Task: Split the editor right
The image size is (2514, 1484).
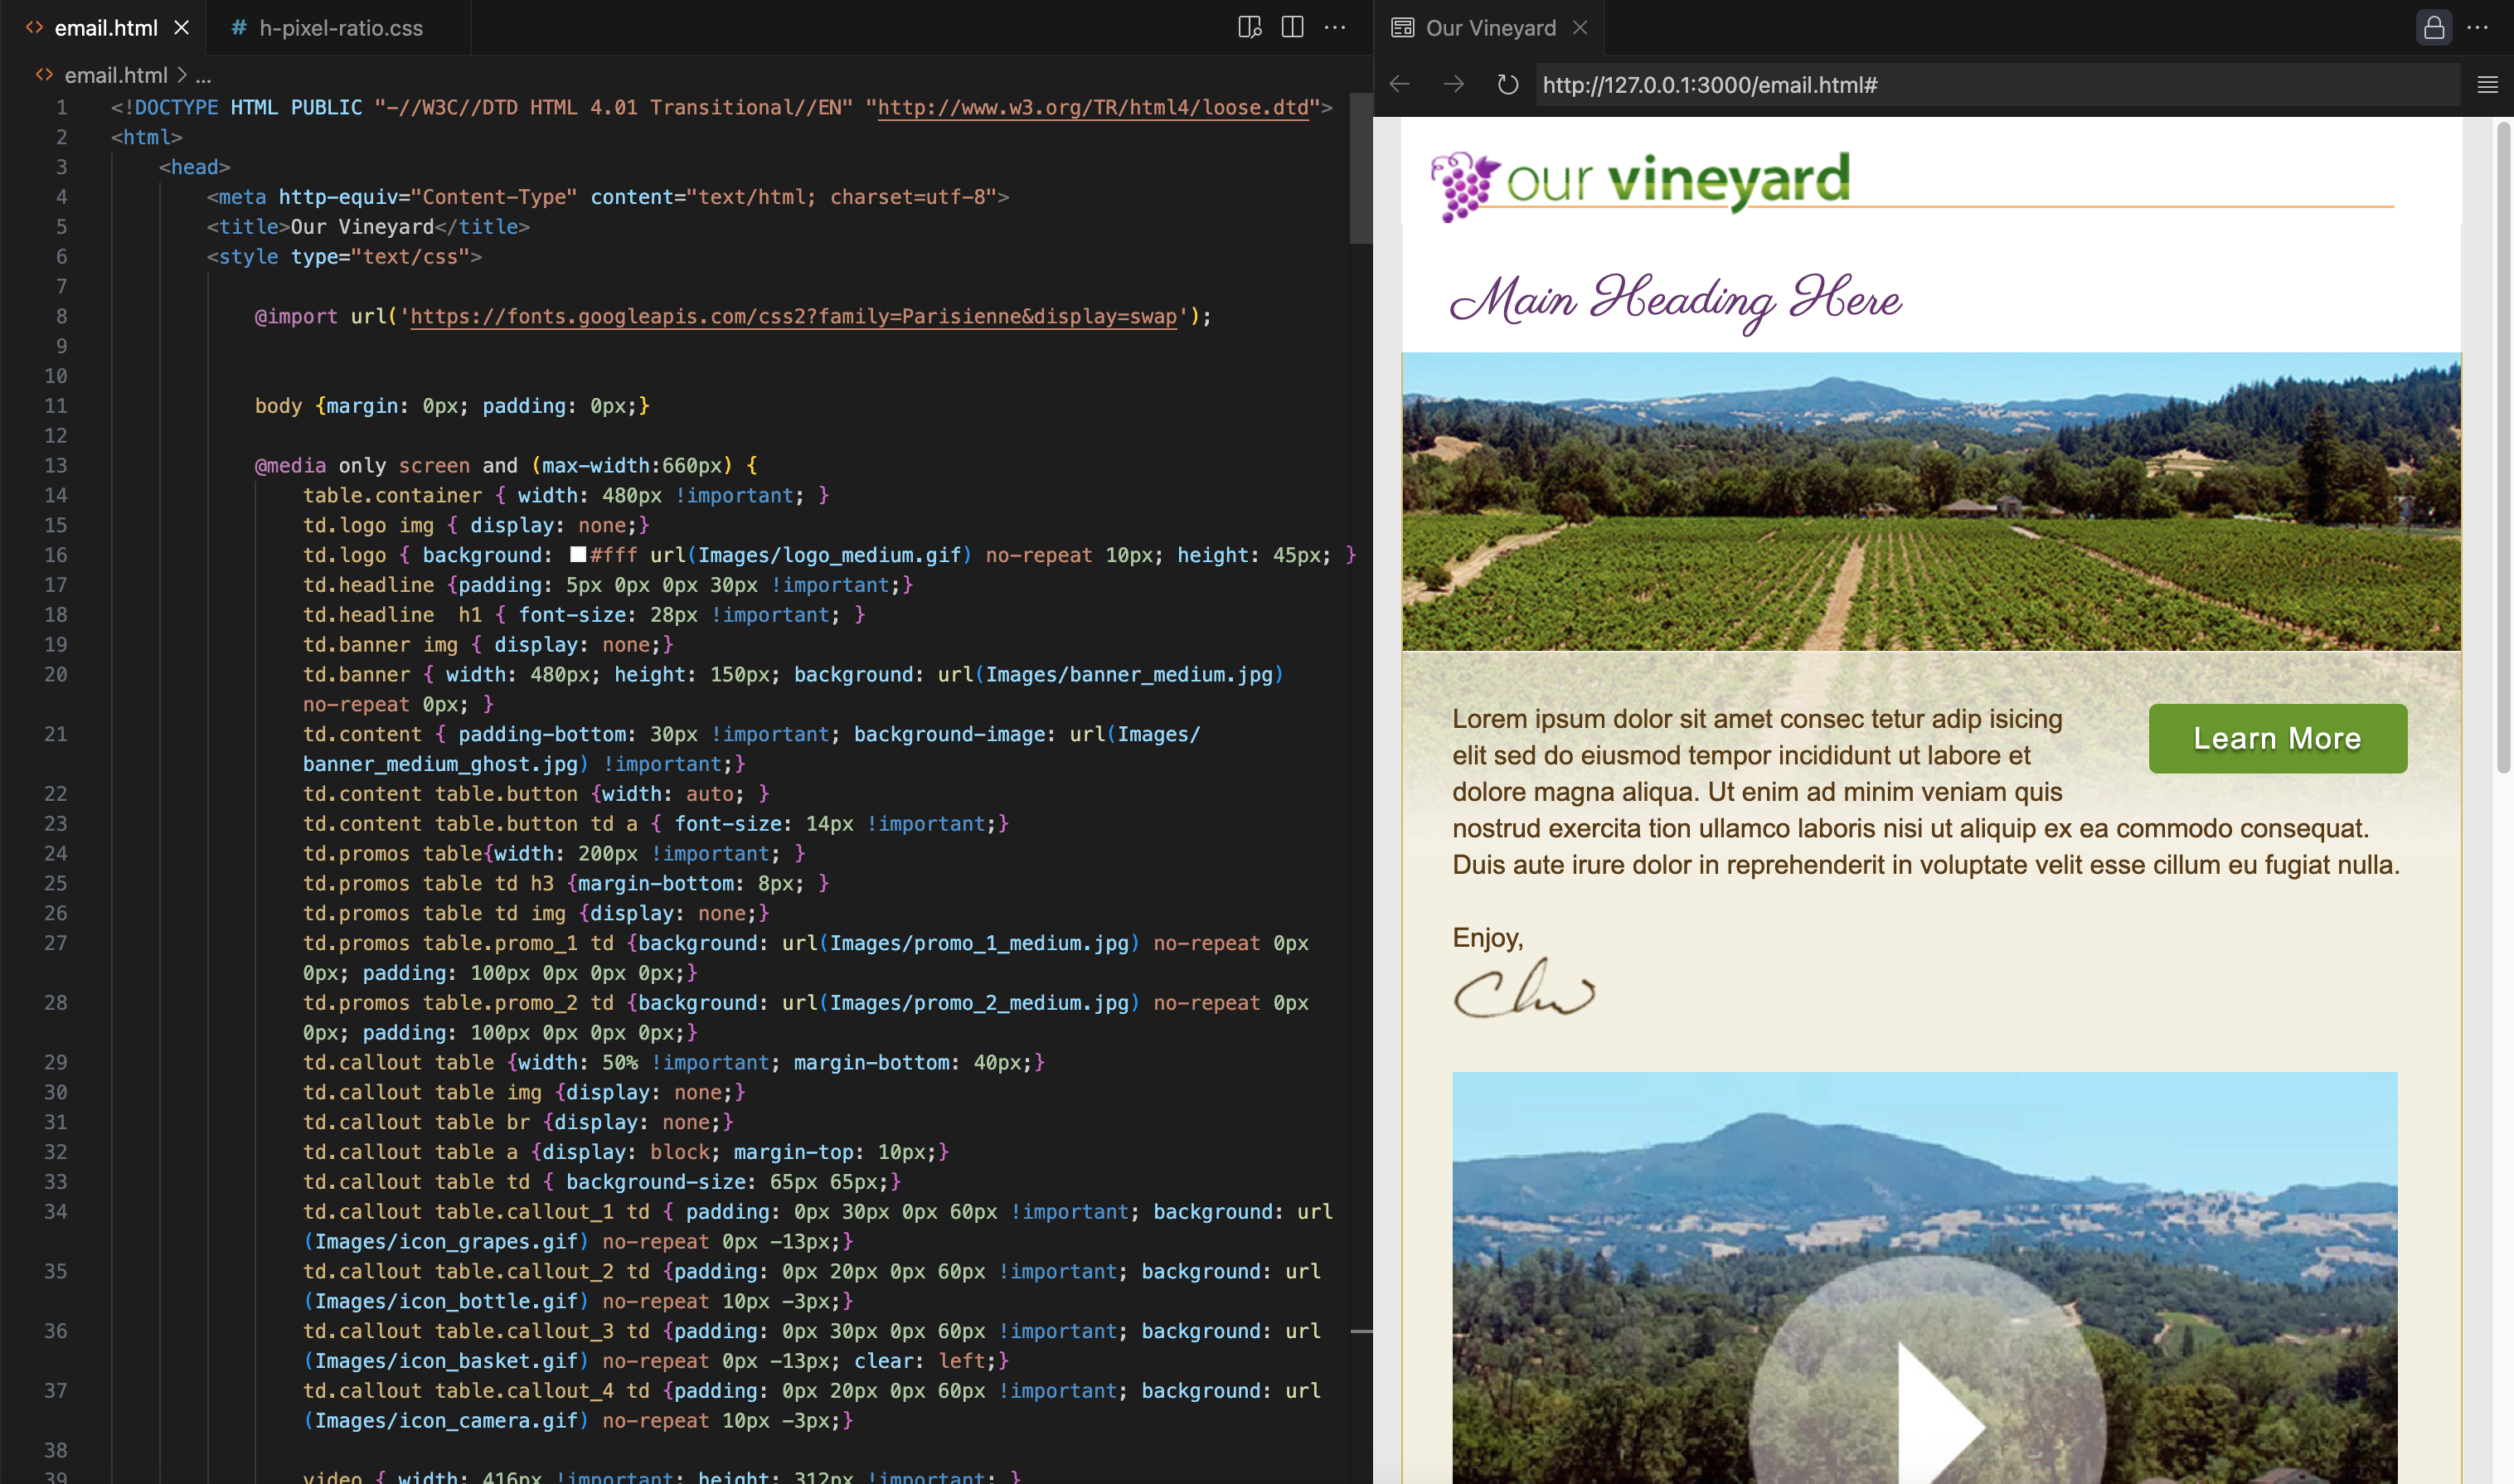Action: coord(1292,28)
